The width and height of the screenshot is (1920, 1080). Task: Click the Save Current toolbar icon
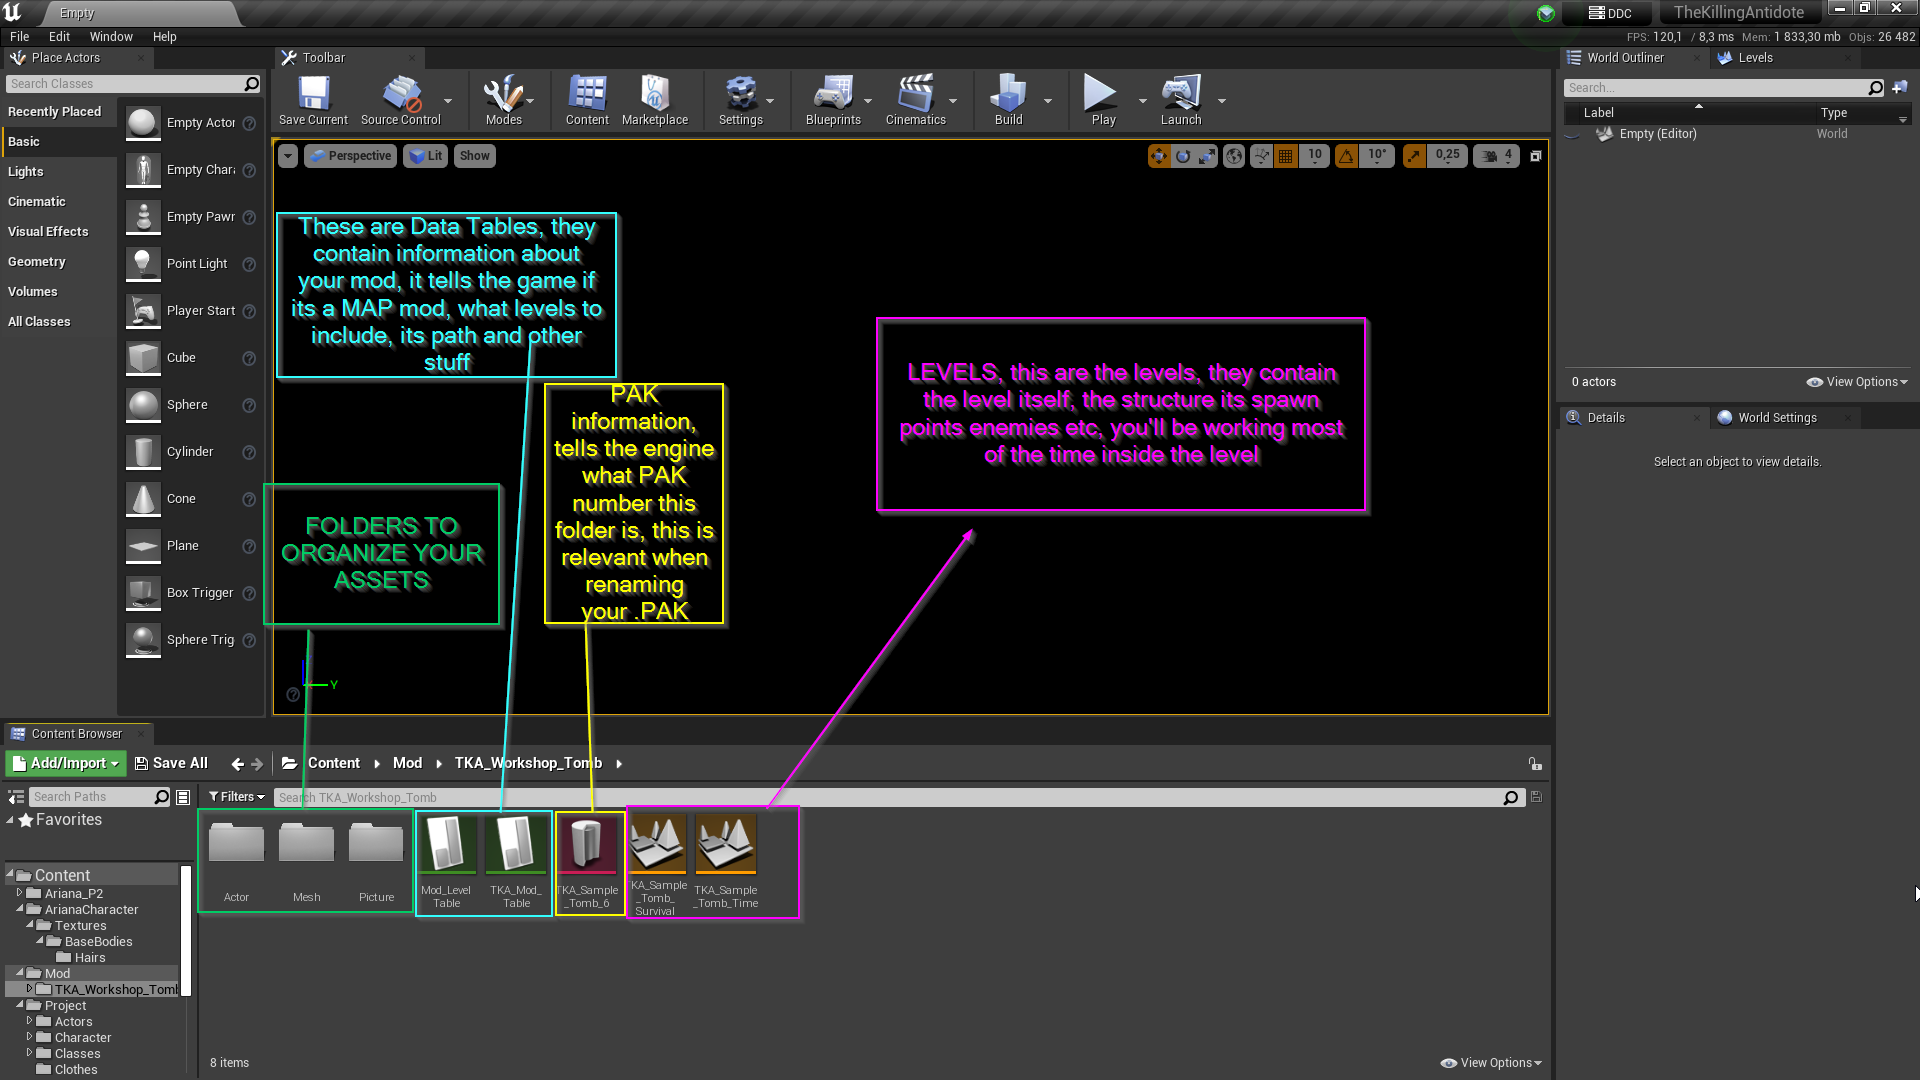(313, 98)
